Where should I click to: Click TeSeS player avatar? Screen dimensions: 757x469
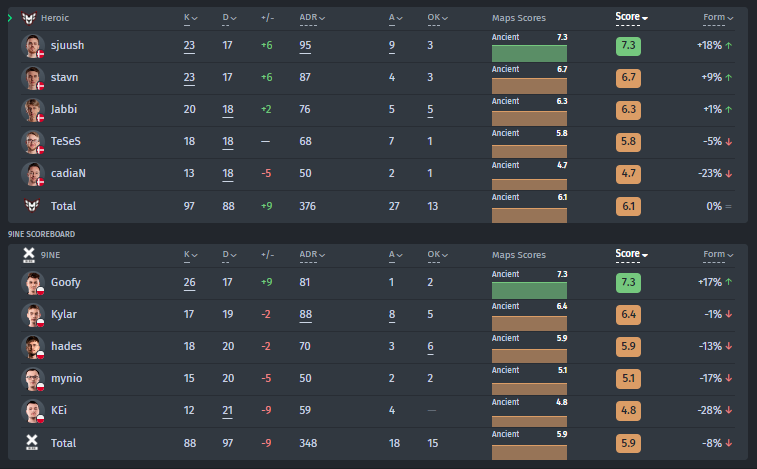tap(33, 142)
